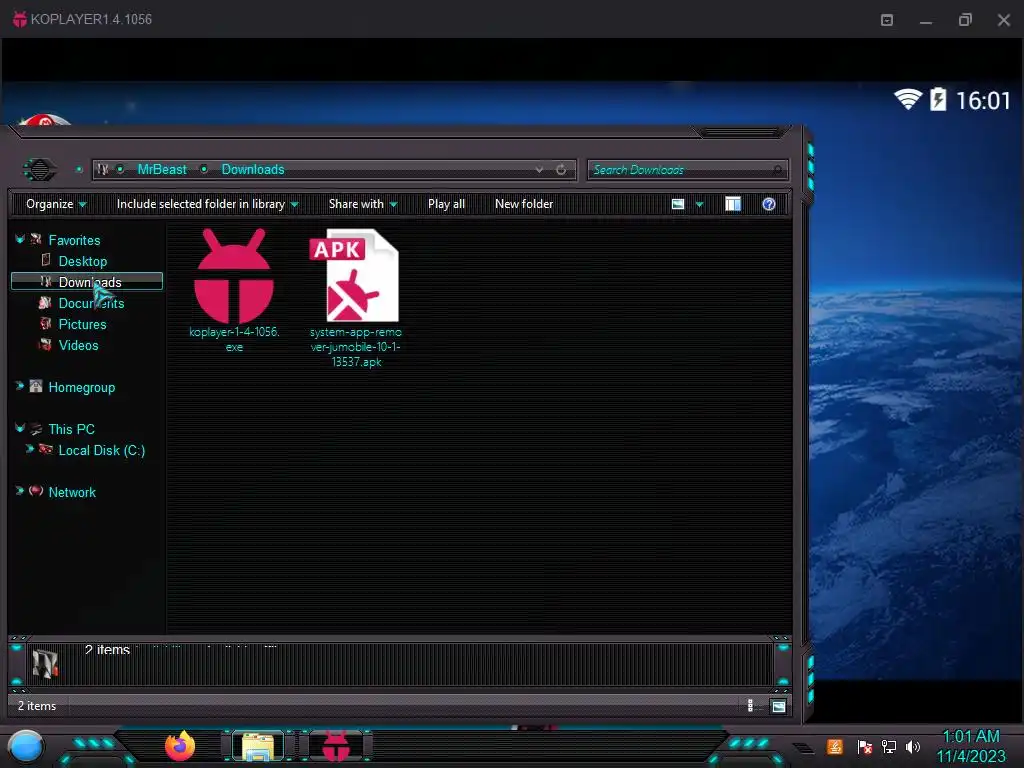This screenshot has width=1024, height=768.
Task: Click the Desktop folder icon in Favorites
Action: coord(46,260)
